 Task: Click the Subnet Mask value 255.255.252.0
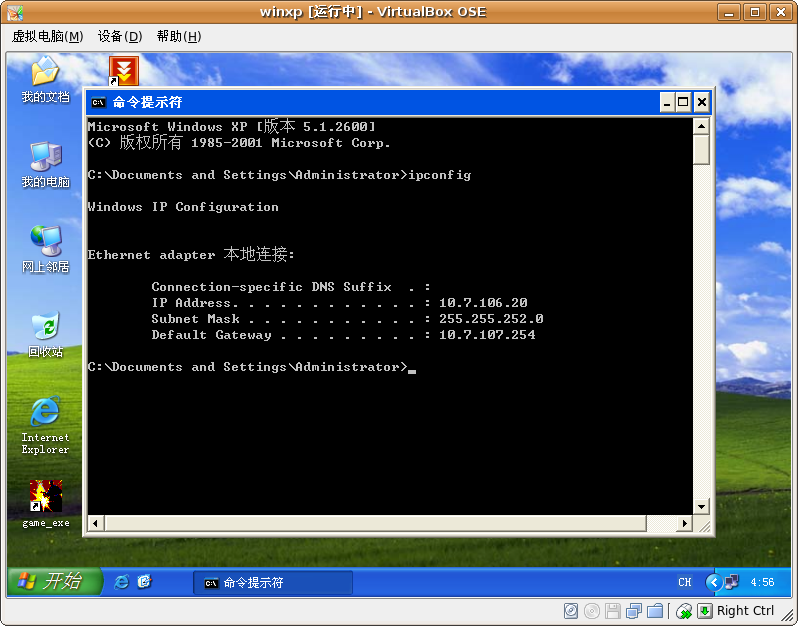pyautogui.click(x=491, y=319)
